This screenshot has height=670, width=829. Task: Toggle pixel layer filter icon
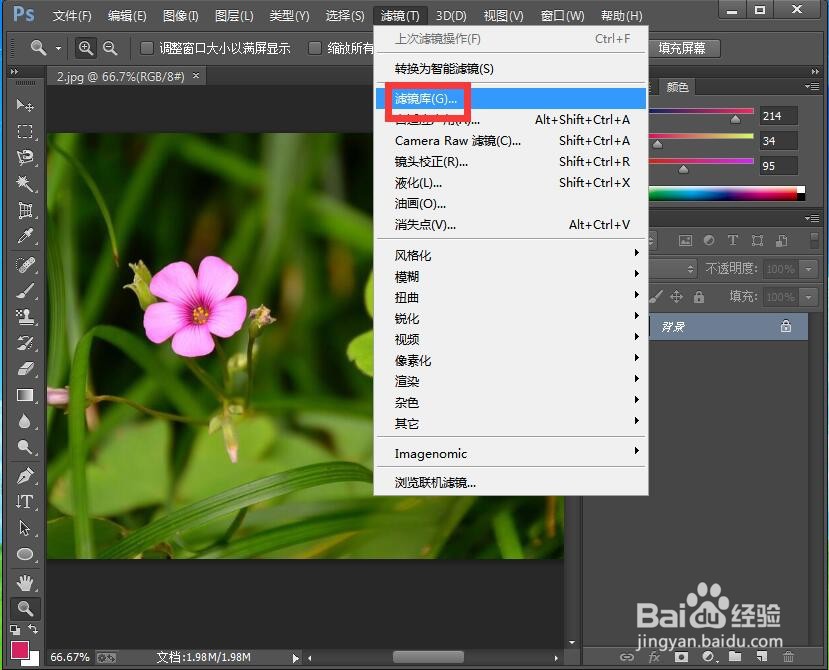685,241
